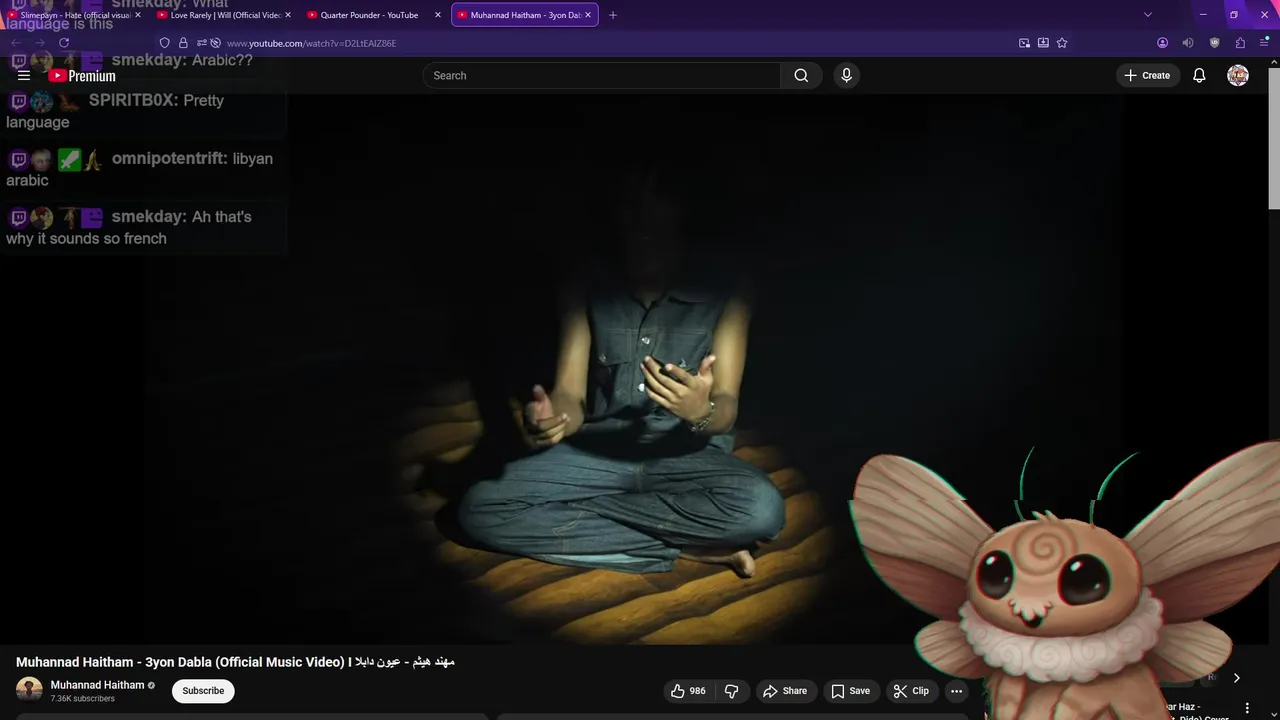Open the notifications bell
1280x720 pixels.
pyautogui.click(x=1199, y=75)
